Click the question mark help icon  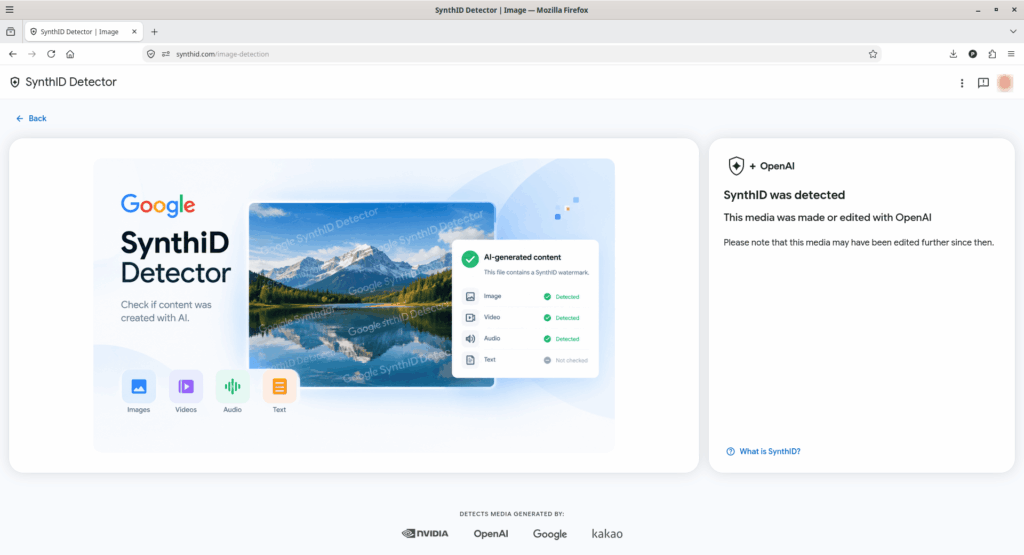(730, 451)
